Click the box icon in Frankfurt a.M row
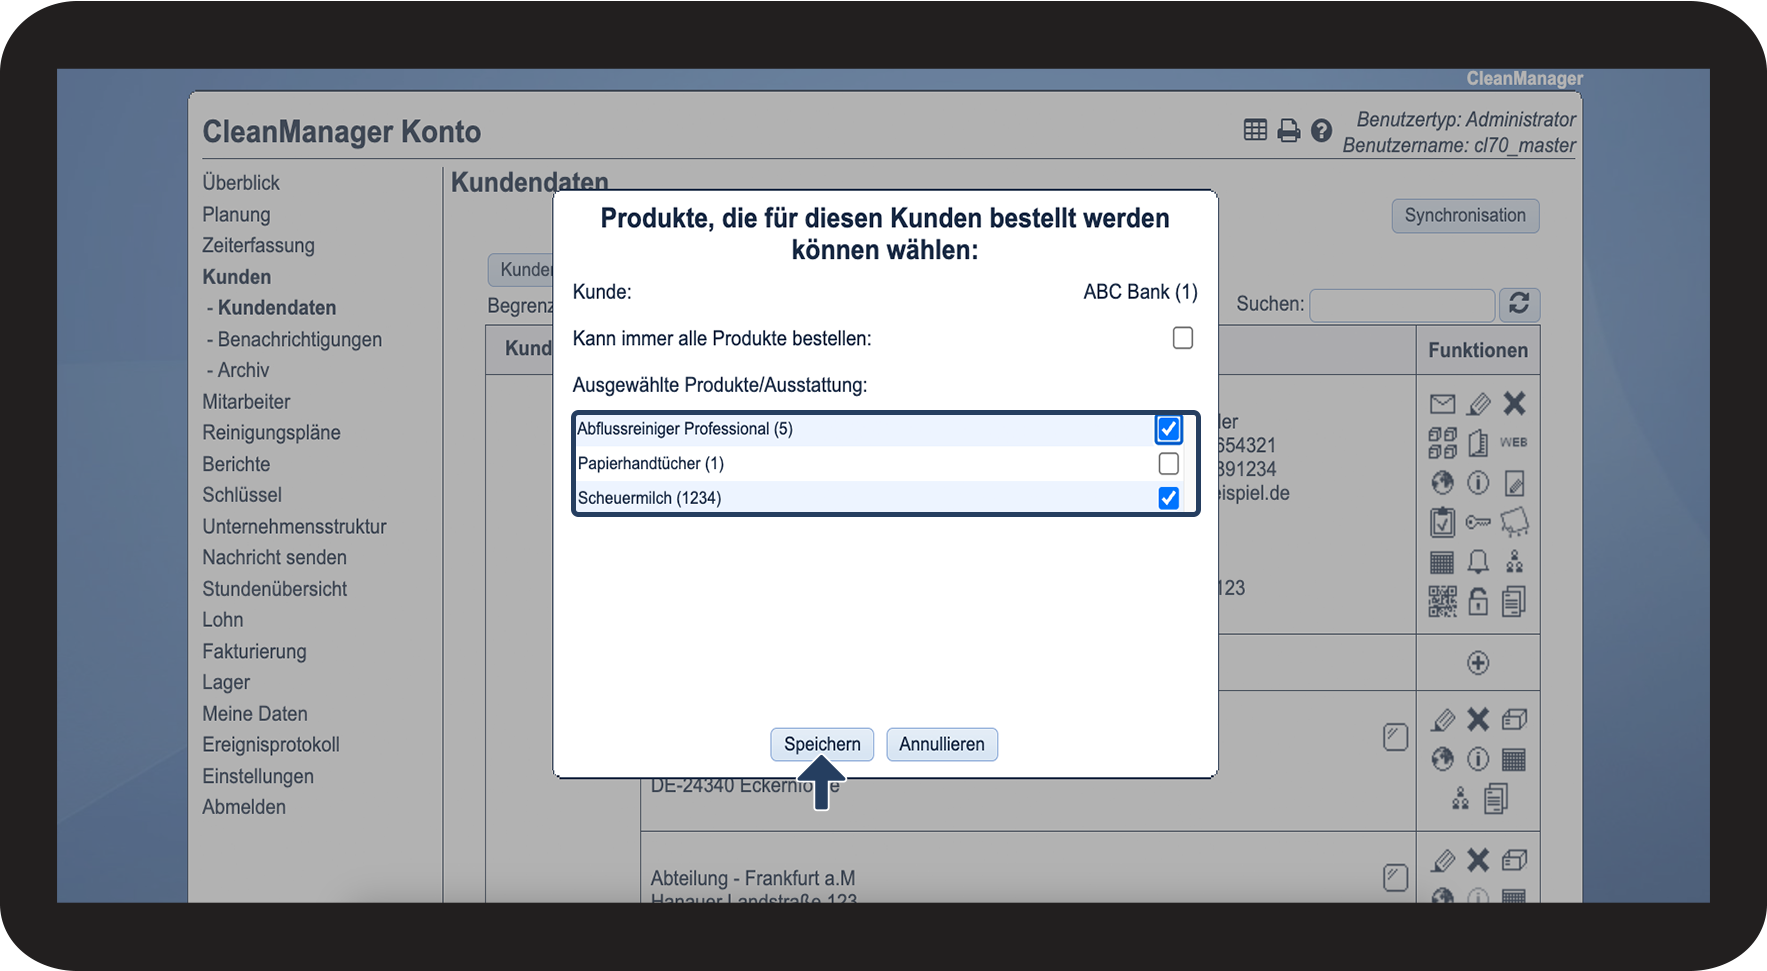 pos(1514,860)
